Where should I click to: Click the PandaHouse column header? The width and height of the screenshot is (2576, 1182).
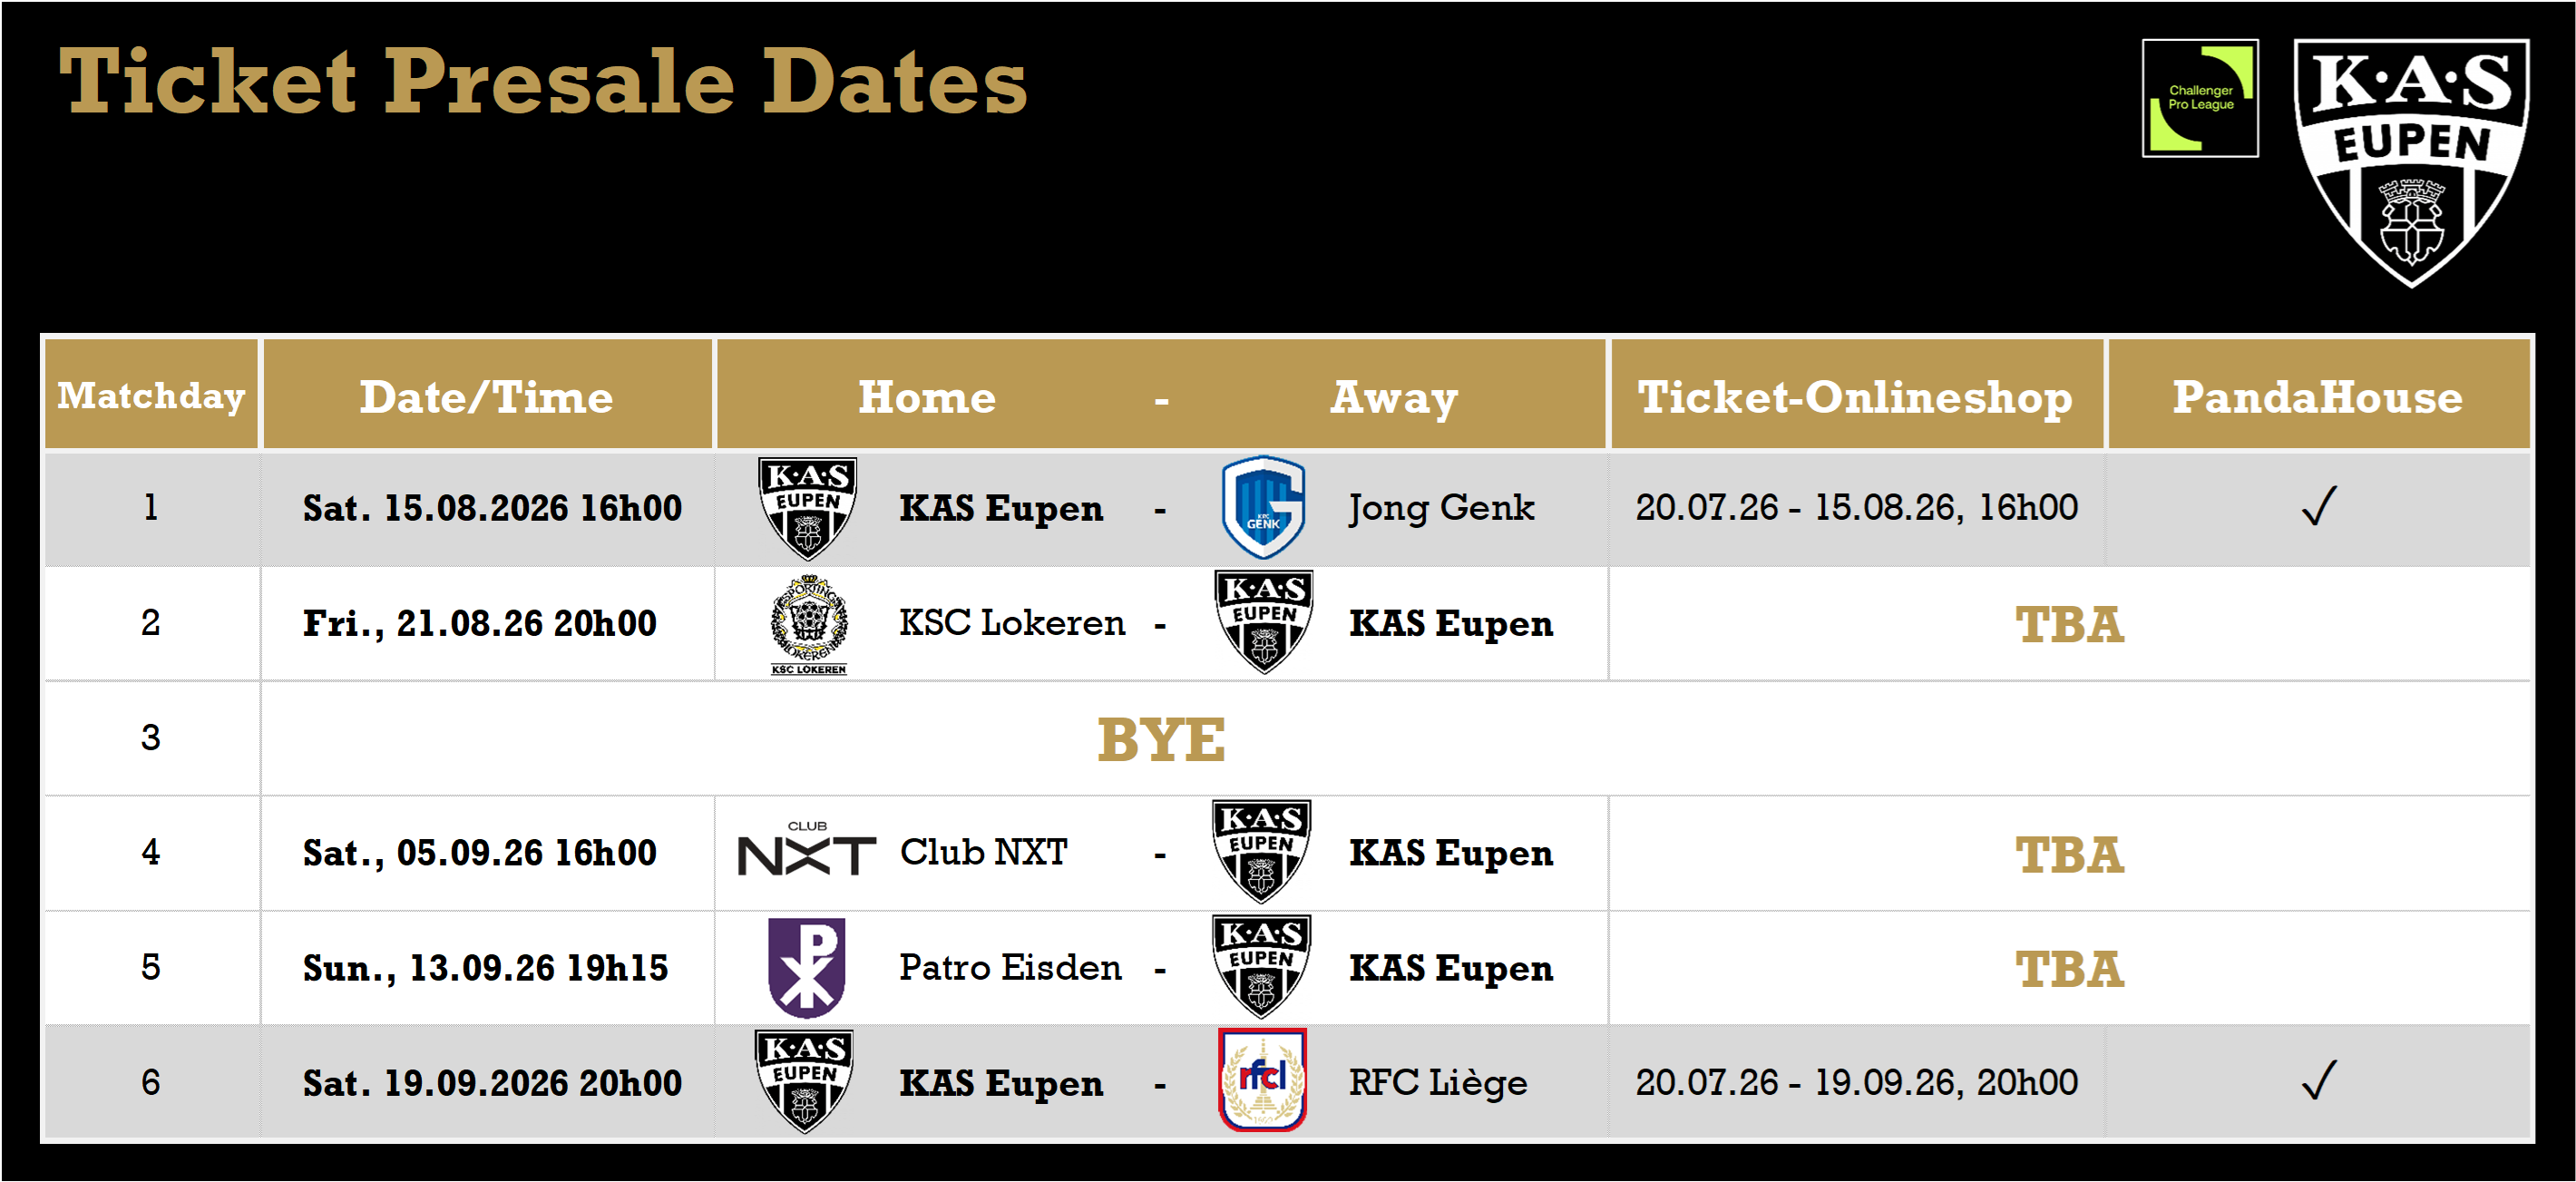coord(2318,396)
